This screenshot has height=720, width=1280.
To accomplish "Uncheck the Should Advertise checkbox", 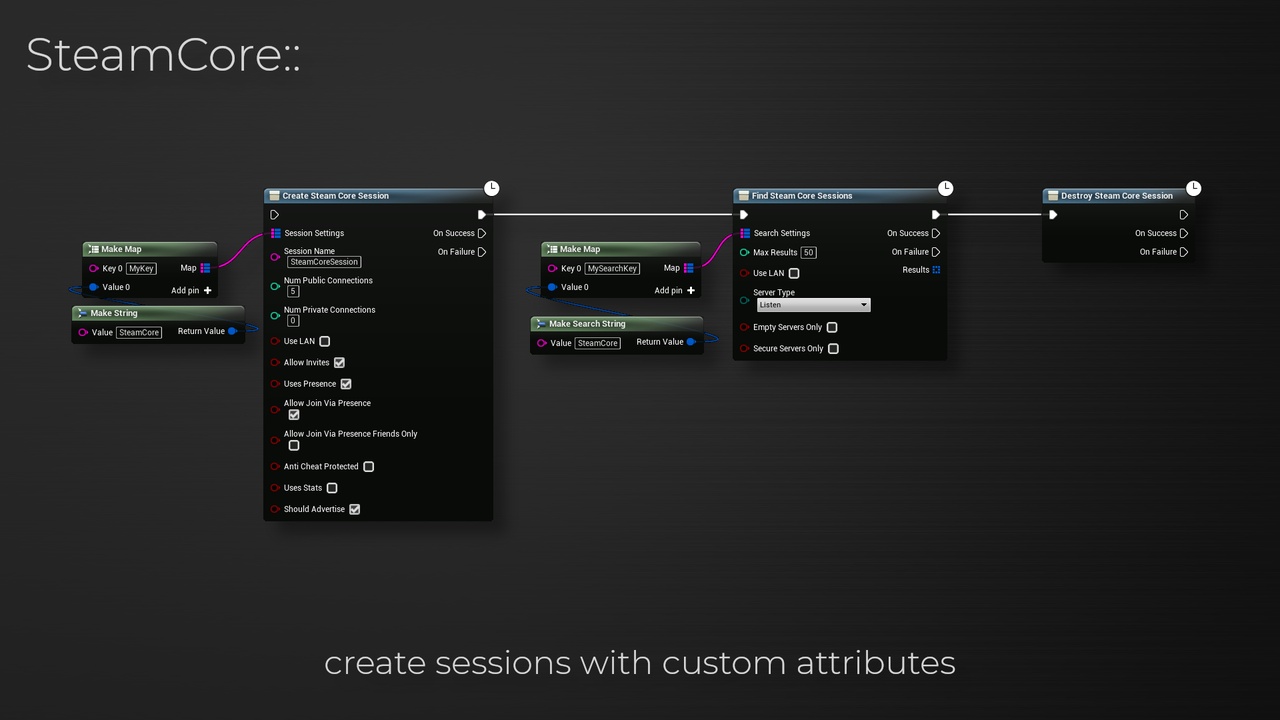I will 354,510.
